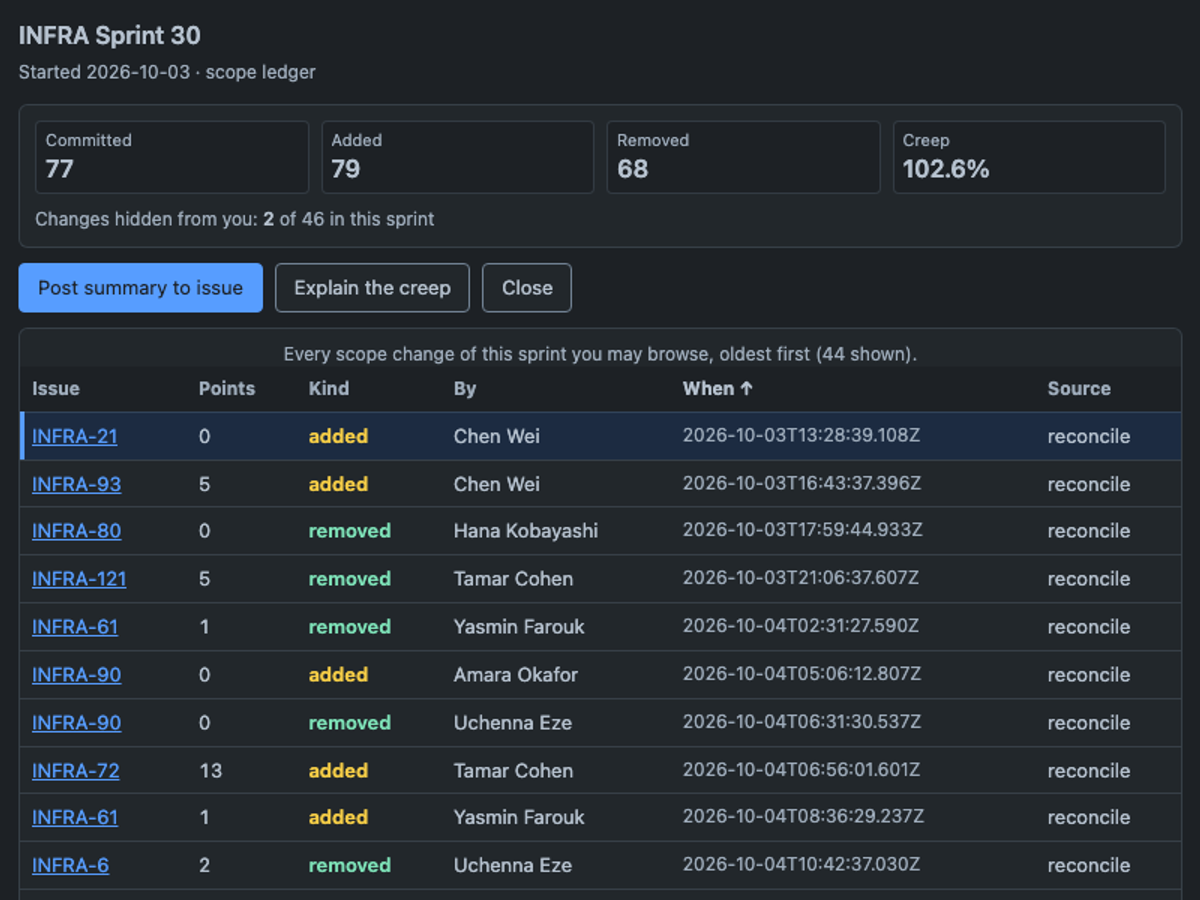Select the Committed 77 stat card
The image size is (1200, 900).
[172, 157]
